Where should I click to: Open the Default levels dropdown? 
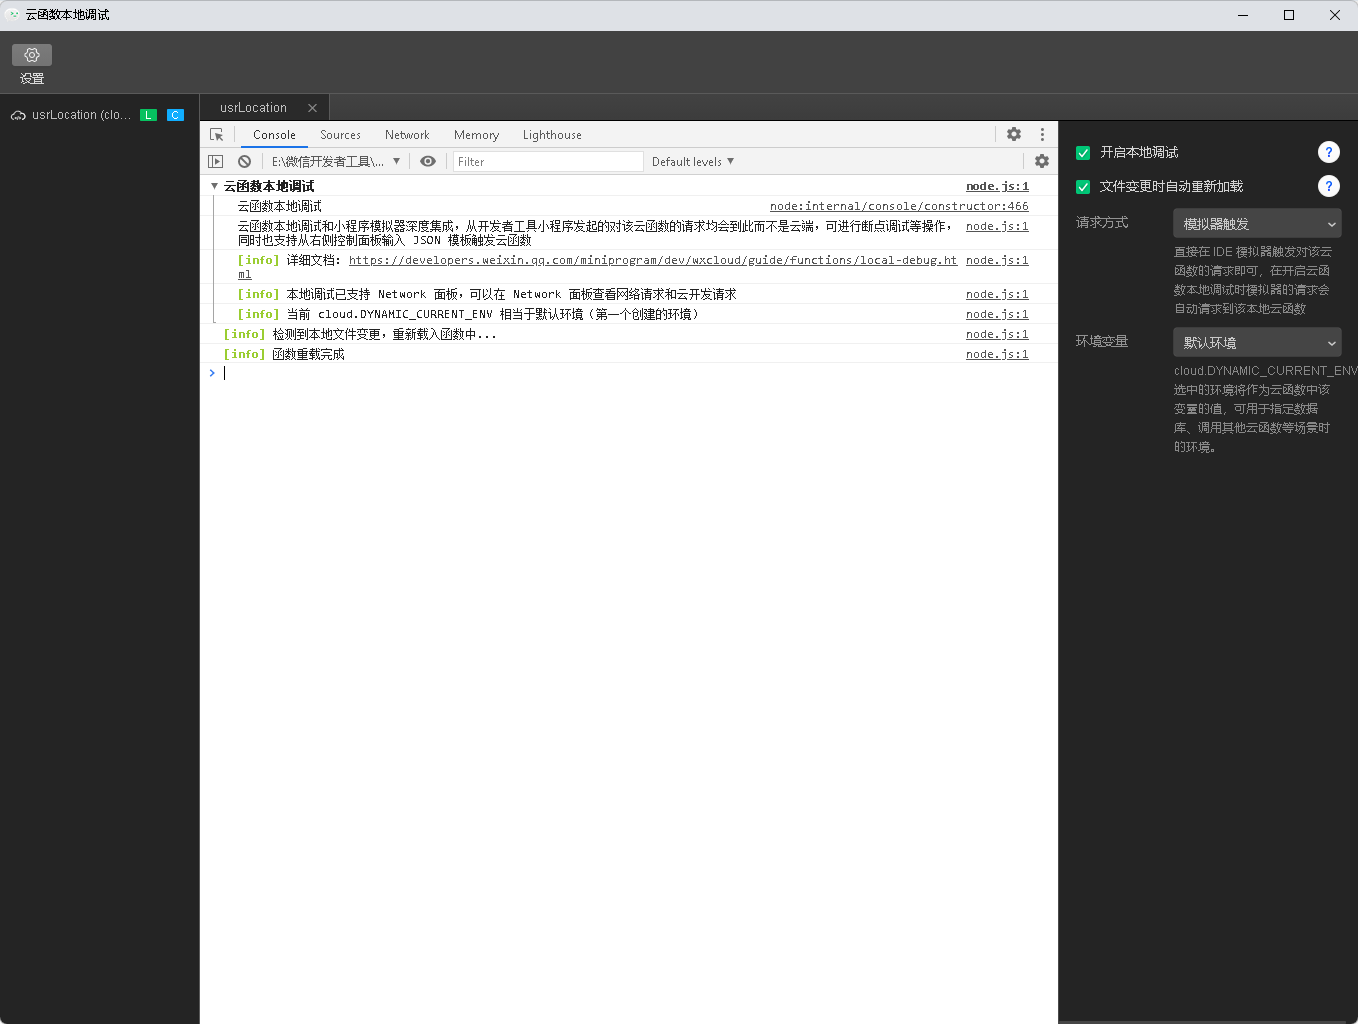coord(692,161)
